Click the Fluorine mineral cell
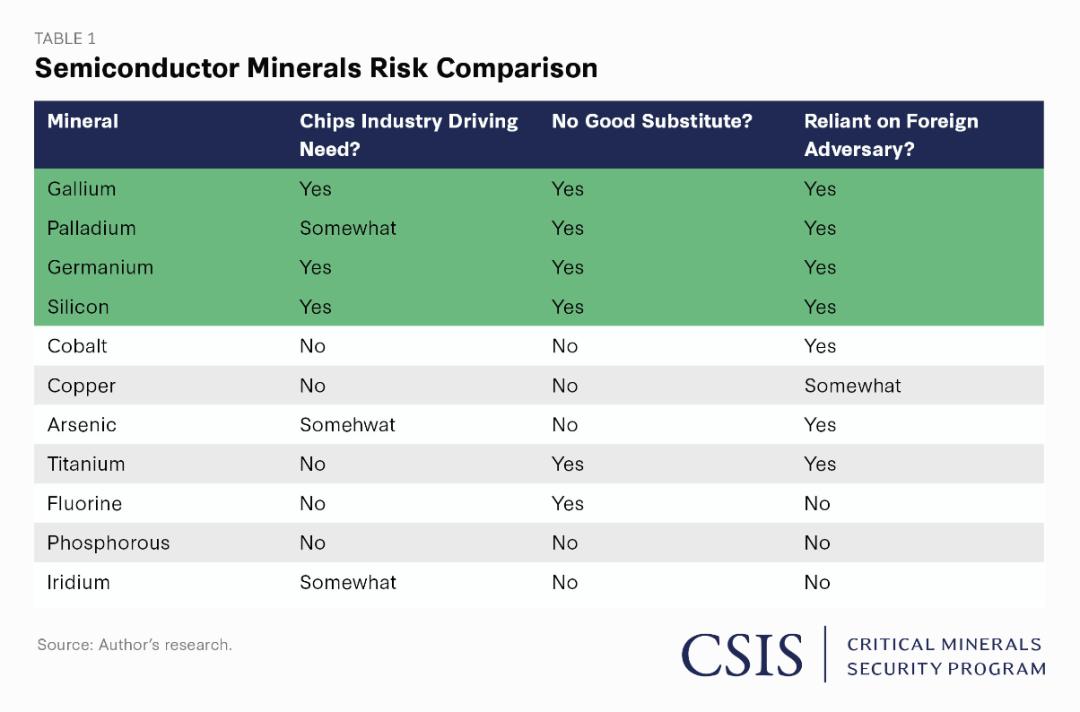Image resolution: width=1080 pixels, height=712 pixels. click(84, 504)
